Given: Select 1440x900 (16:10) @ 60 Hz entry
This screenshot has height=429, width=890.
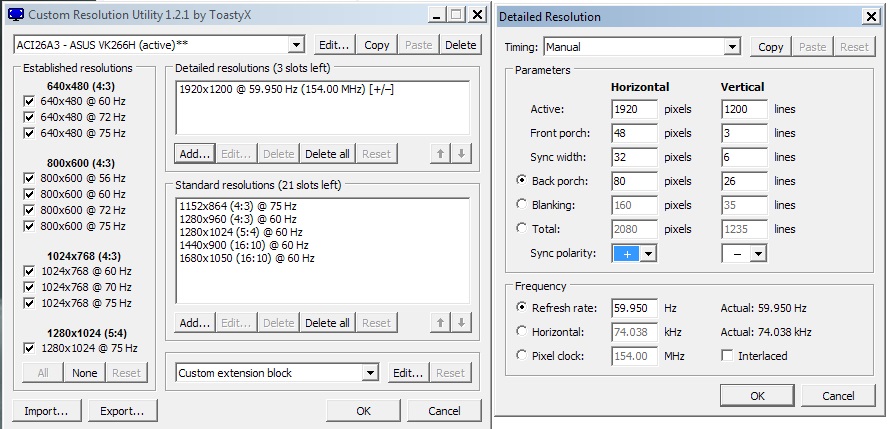Looking at the screenshot, I should [242, 245].
